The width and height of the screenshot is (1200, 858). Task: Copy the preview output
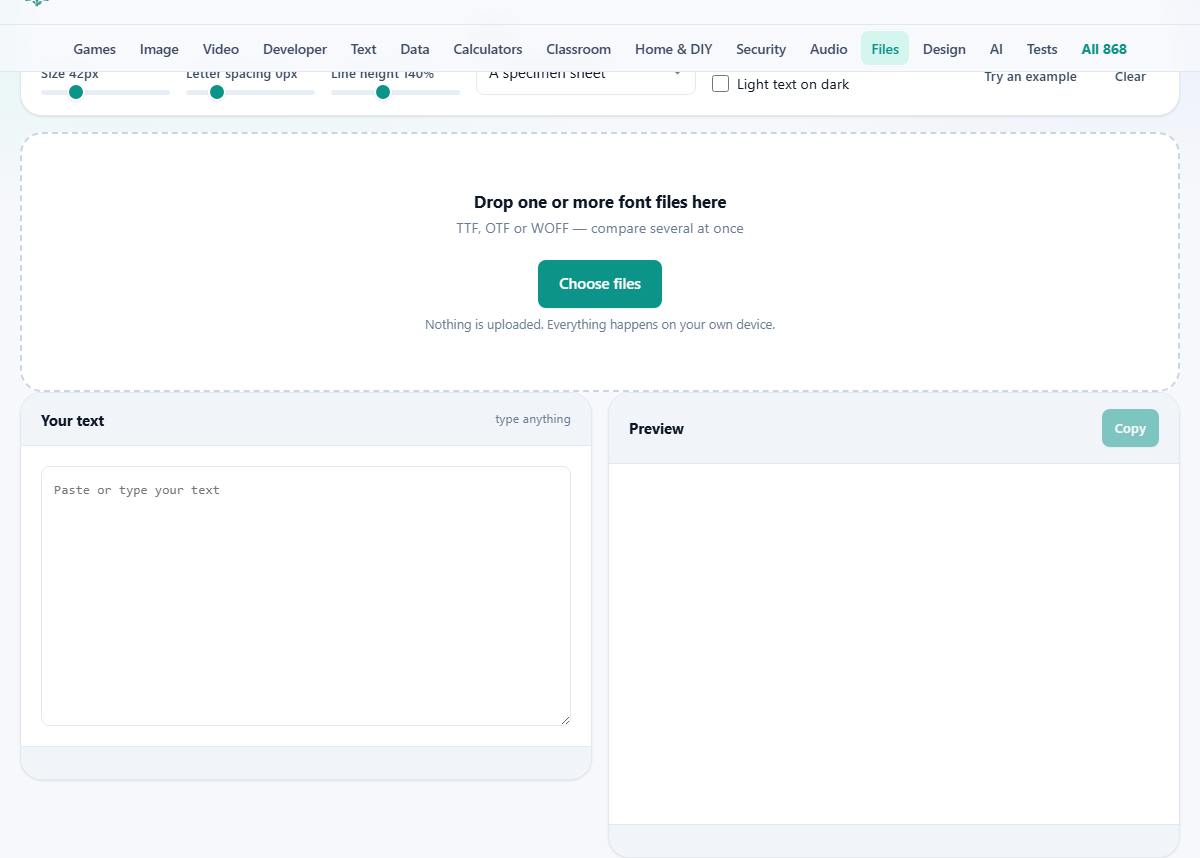pyautogui.click(x=1130, y=428)
